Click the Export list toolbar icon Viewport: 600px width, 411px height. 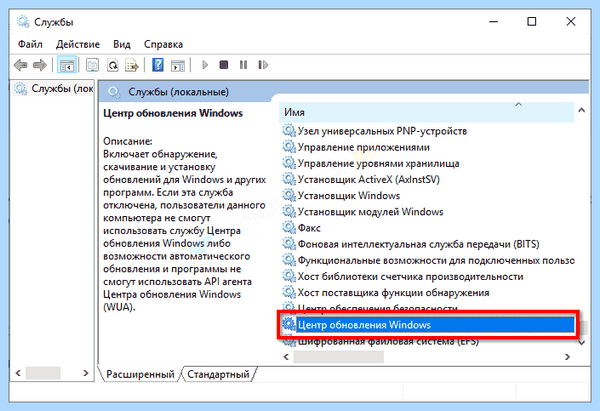coord(132,65)
